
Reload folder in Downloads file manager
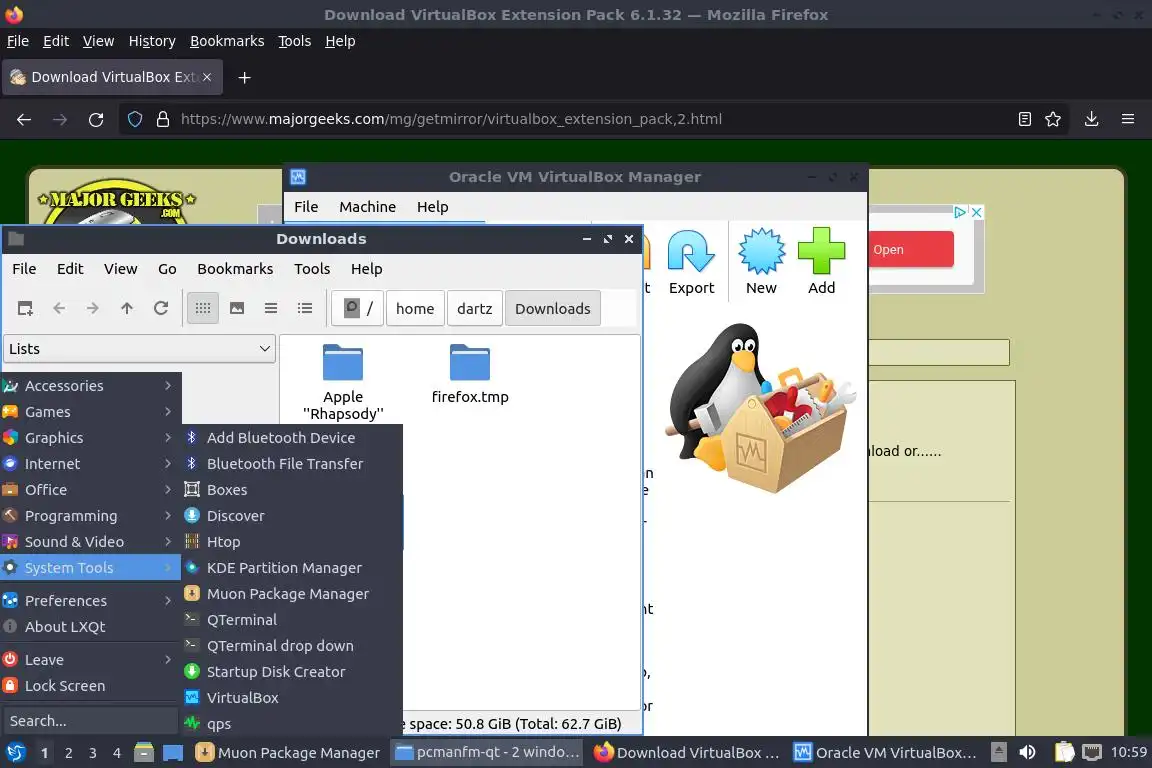(161, 309)
